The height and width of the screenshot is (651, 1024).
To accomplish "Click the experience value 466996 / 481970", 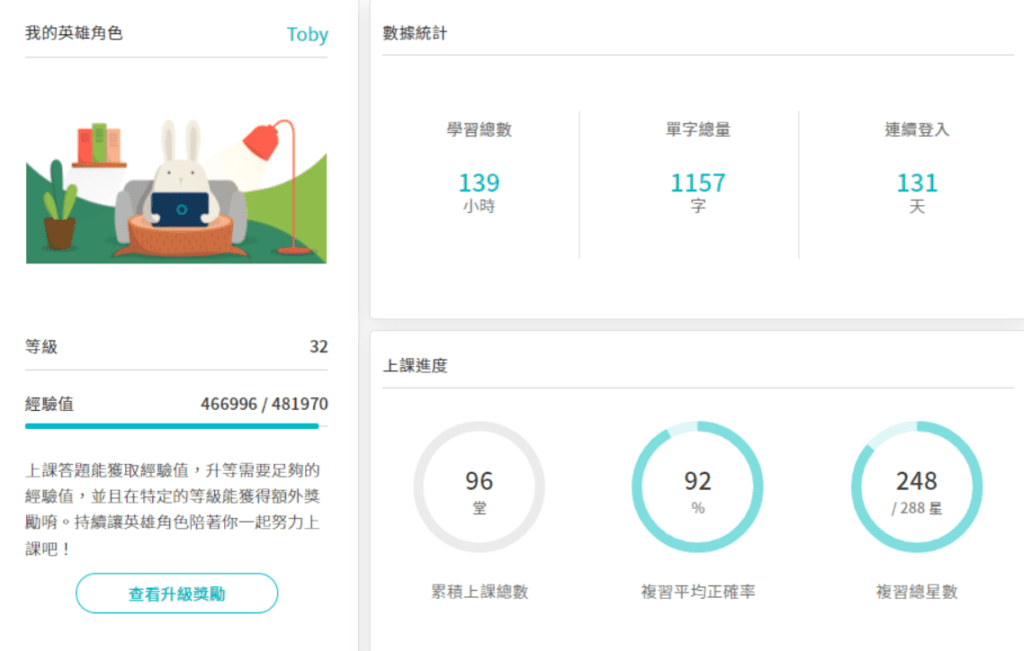I will coord(264,405).
